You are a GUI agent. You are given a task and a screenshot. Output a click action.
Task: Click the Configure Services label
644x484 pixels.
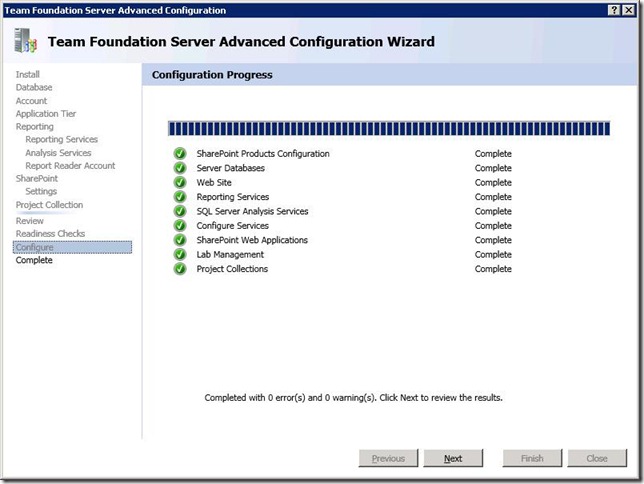click(232, 226)
